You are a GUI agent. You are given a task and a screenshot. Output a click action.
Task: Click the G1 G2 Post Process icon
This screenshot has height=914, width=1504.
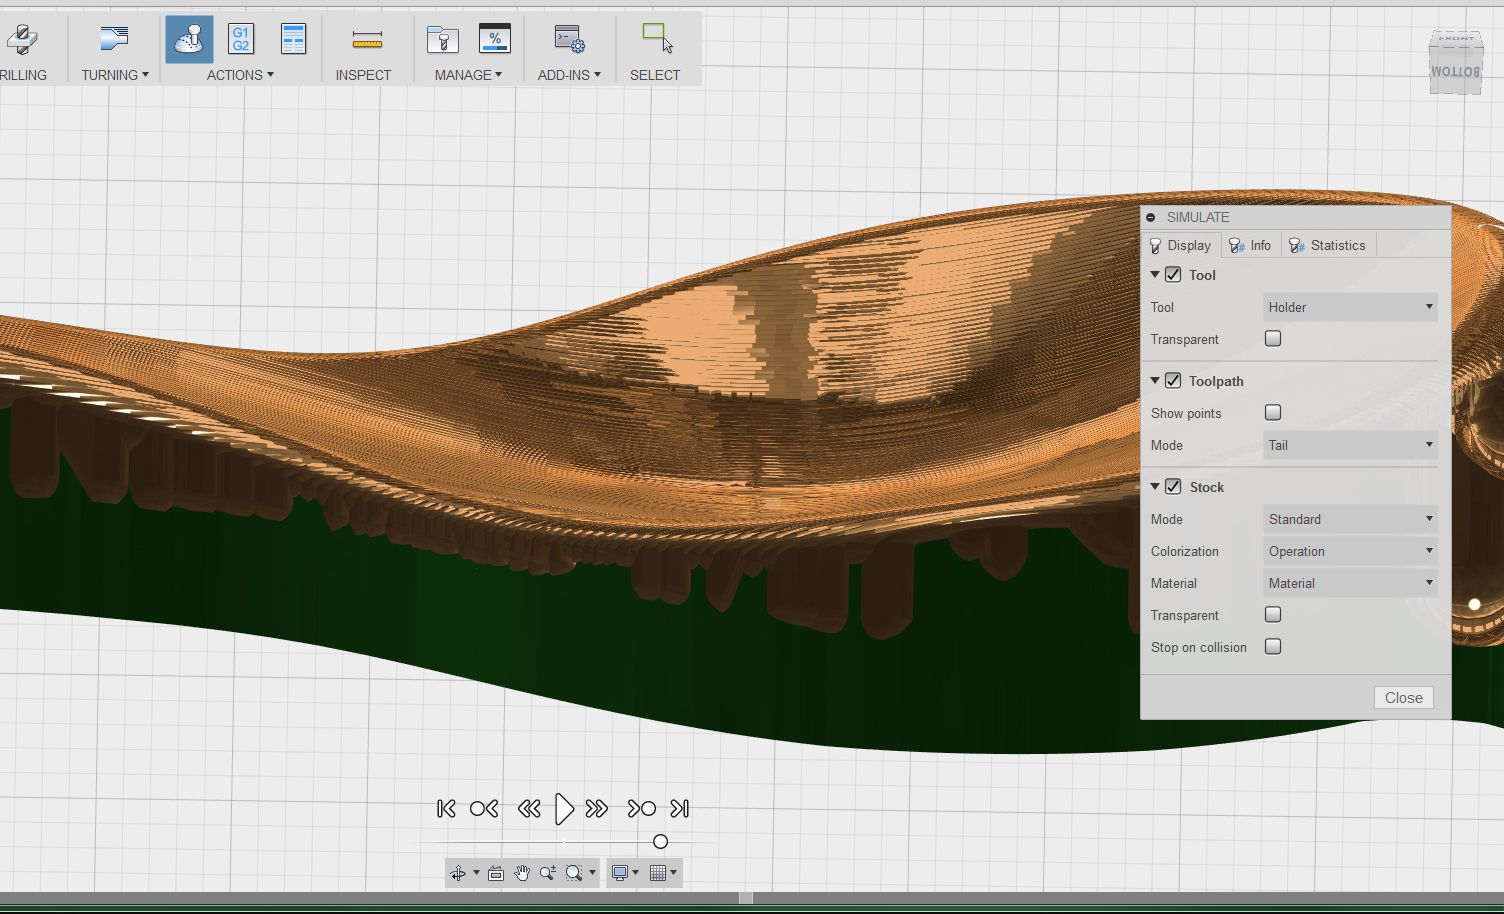point(241,40)
